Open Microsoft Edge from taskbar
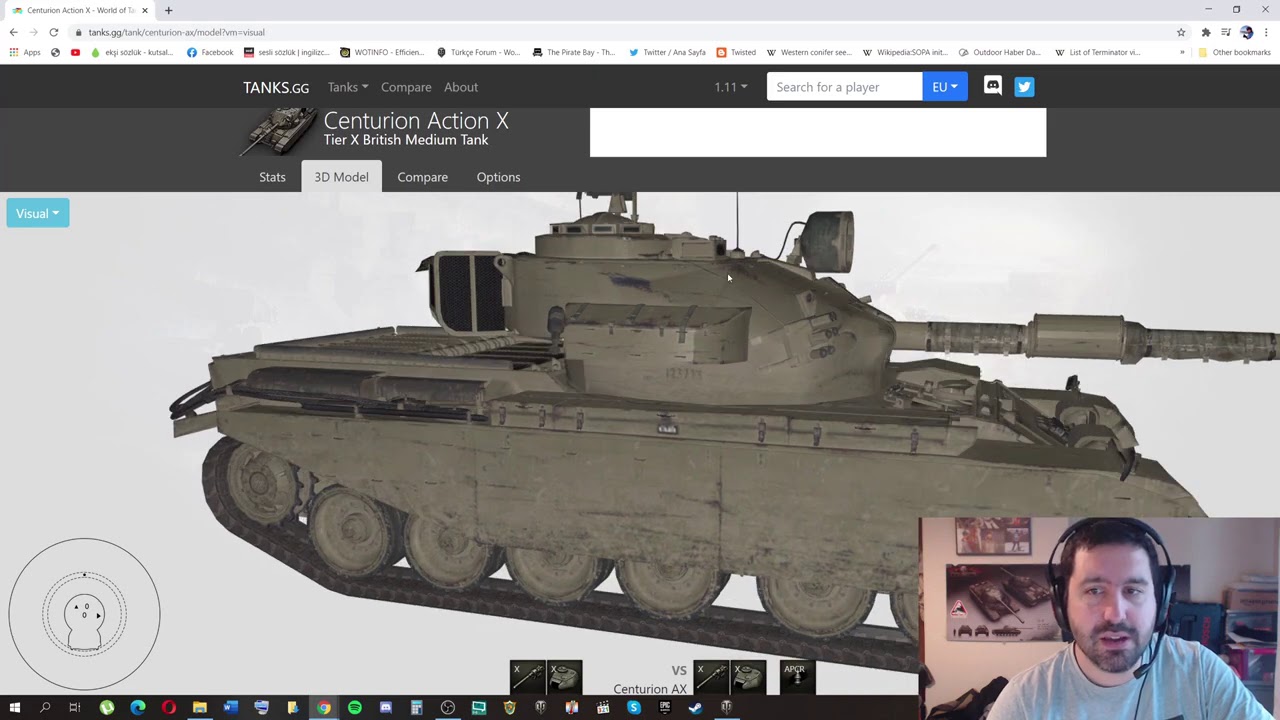Screen dimensions: 1280x720 pos(138,708)
